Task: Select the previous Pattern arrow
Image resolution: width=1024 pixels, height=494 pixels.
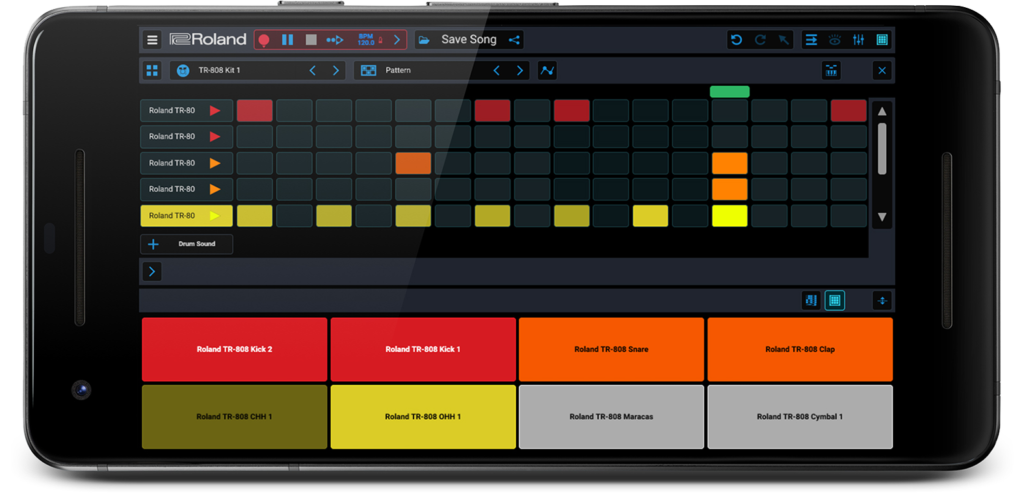Action: click(496, 71)
